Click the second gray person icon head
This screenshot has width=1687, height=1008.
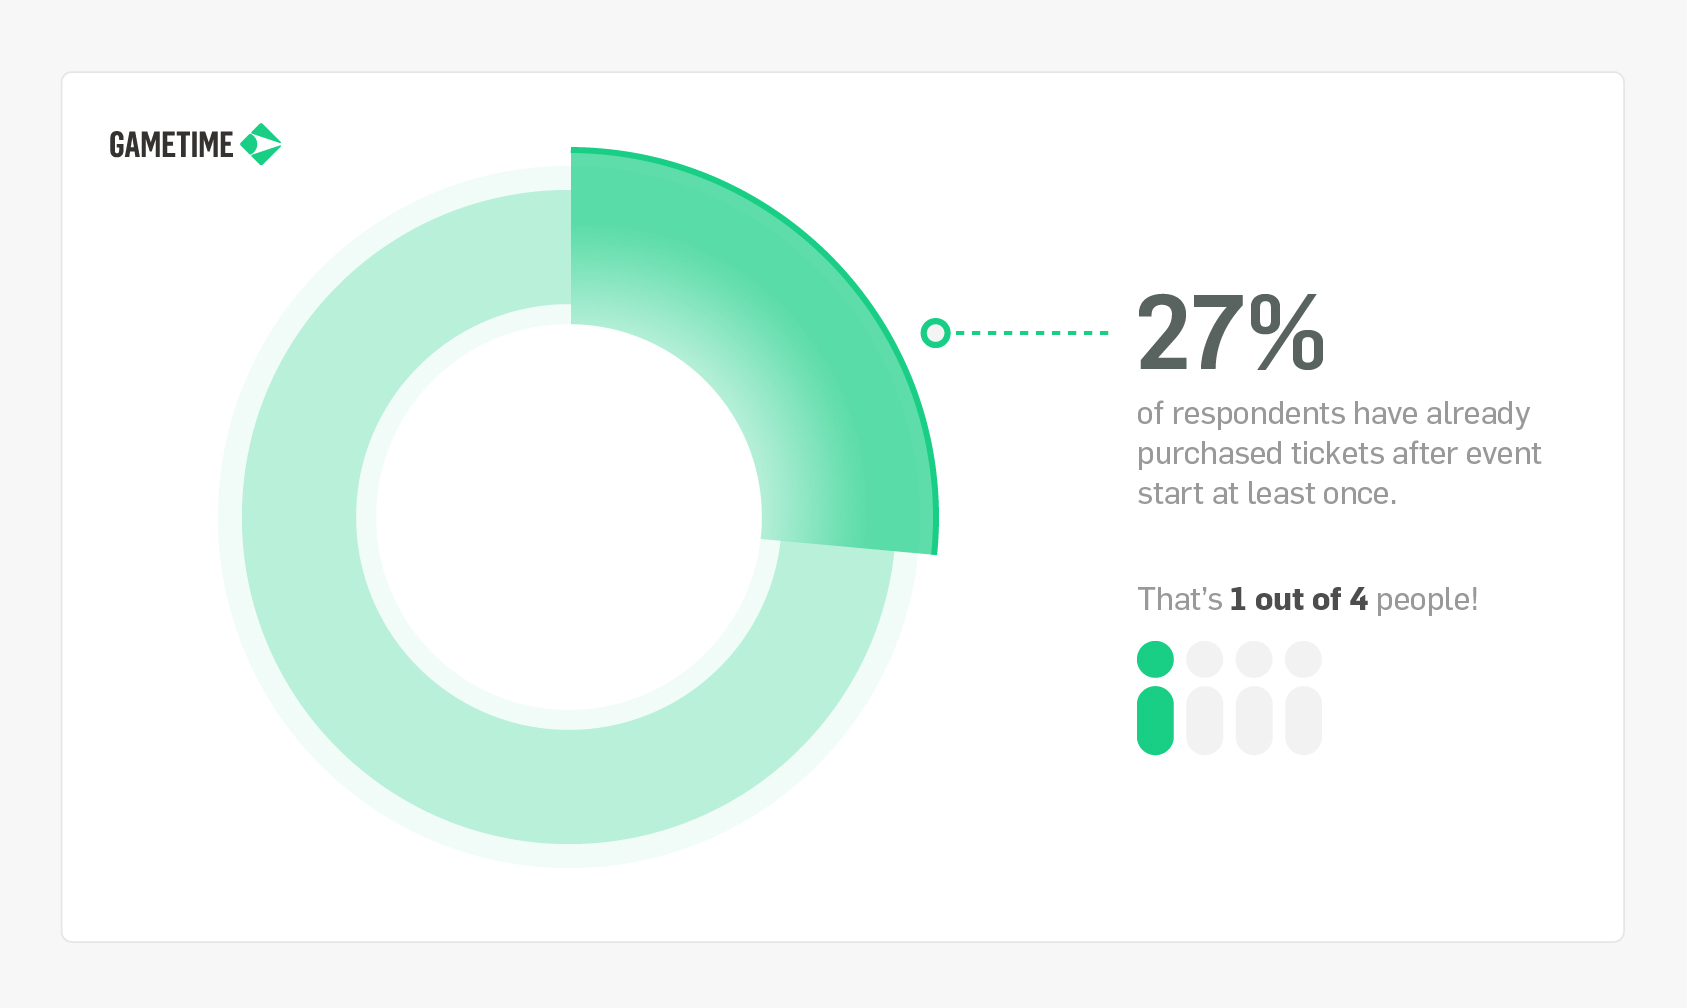(x=1205, y=660)
